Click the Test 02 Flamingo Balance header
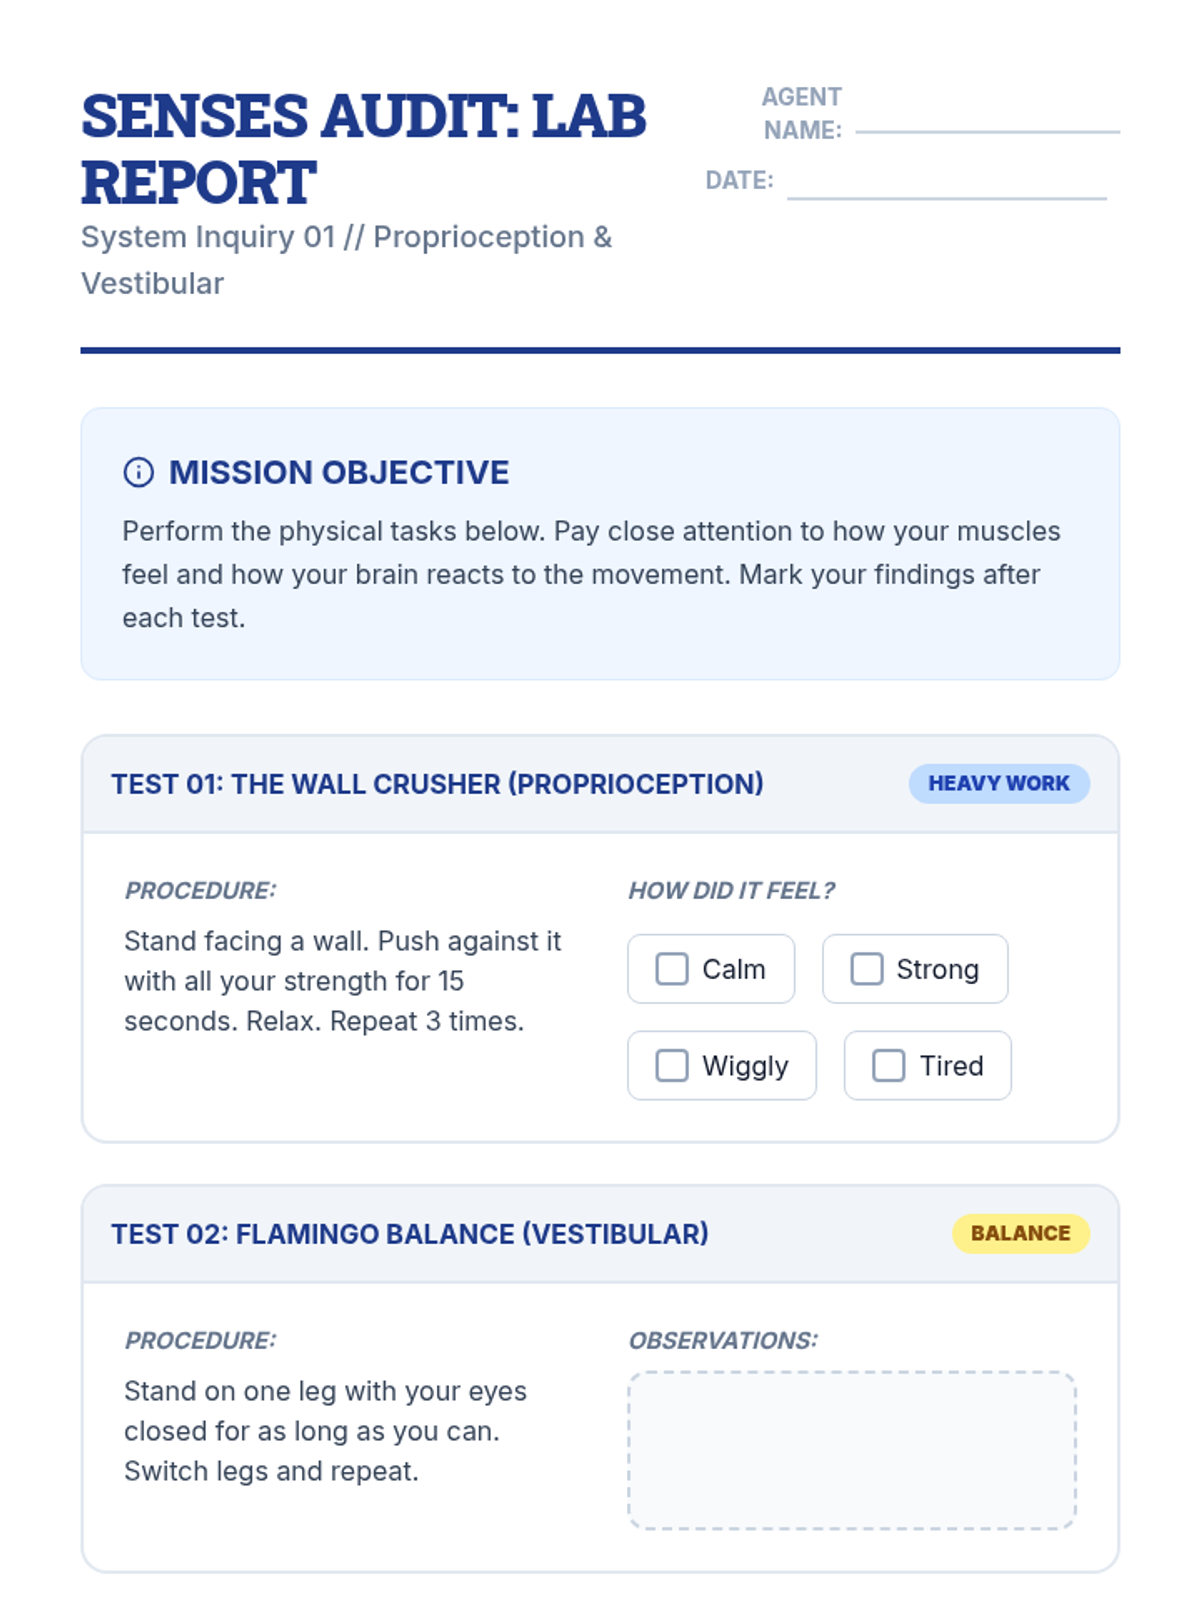 [409, 1234]
